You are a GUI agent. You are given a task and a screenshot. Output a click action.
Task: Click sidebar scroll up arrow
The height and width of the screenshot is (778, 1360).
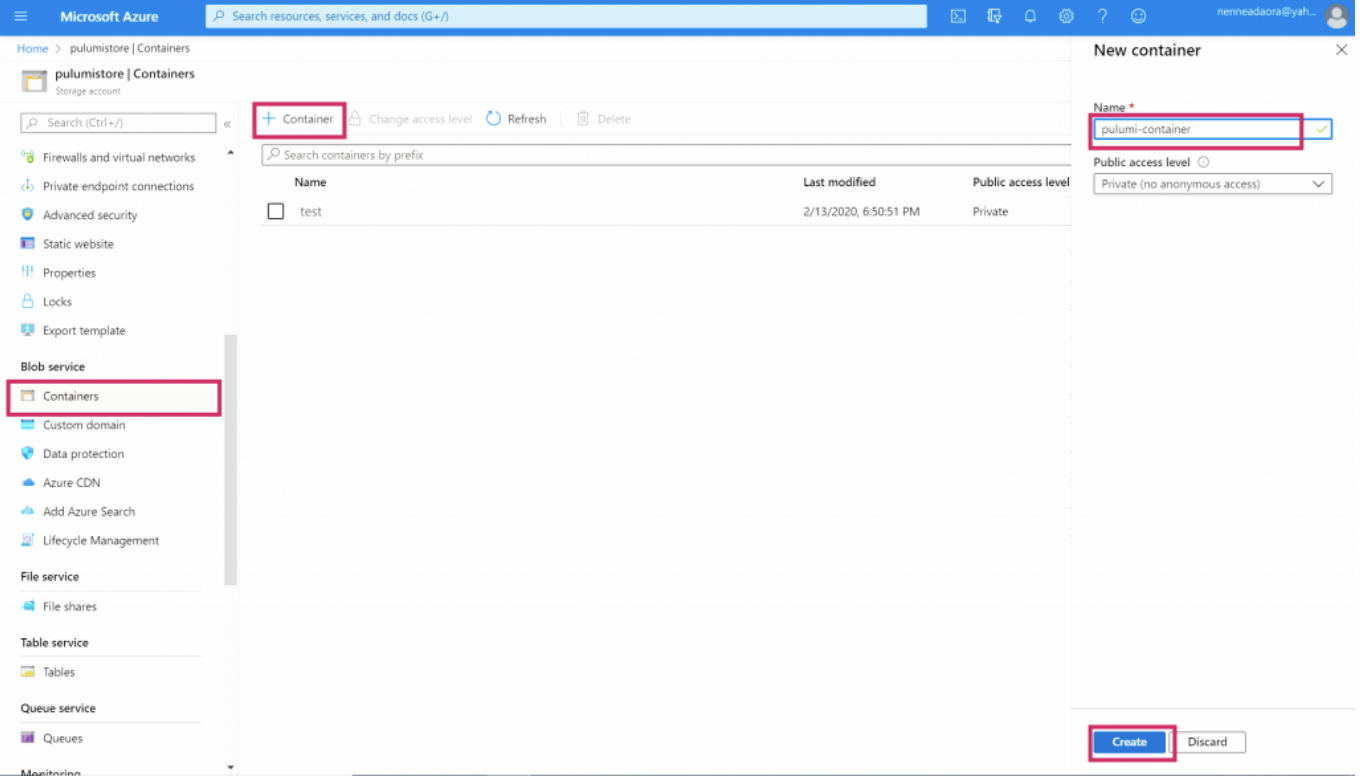[232, 154]
